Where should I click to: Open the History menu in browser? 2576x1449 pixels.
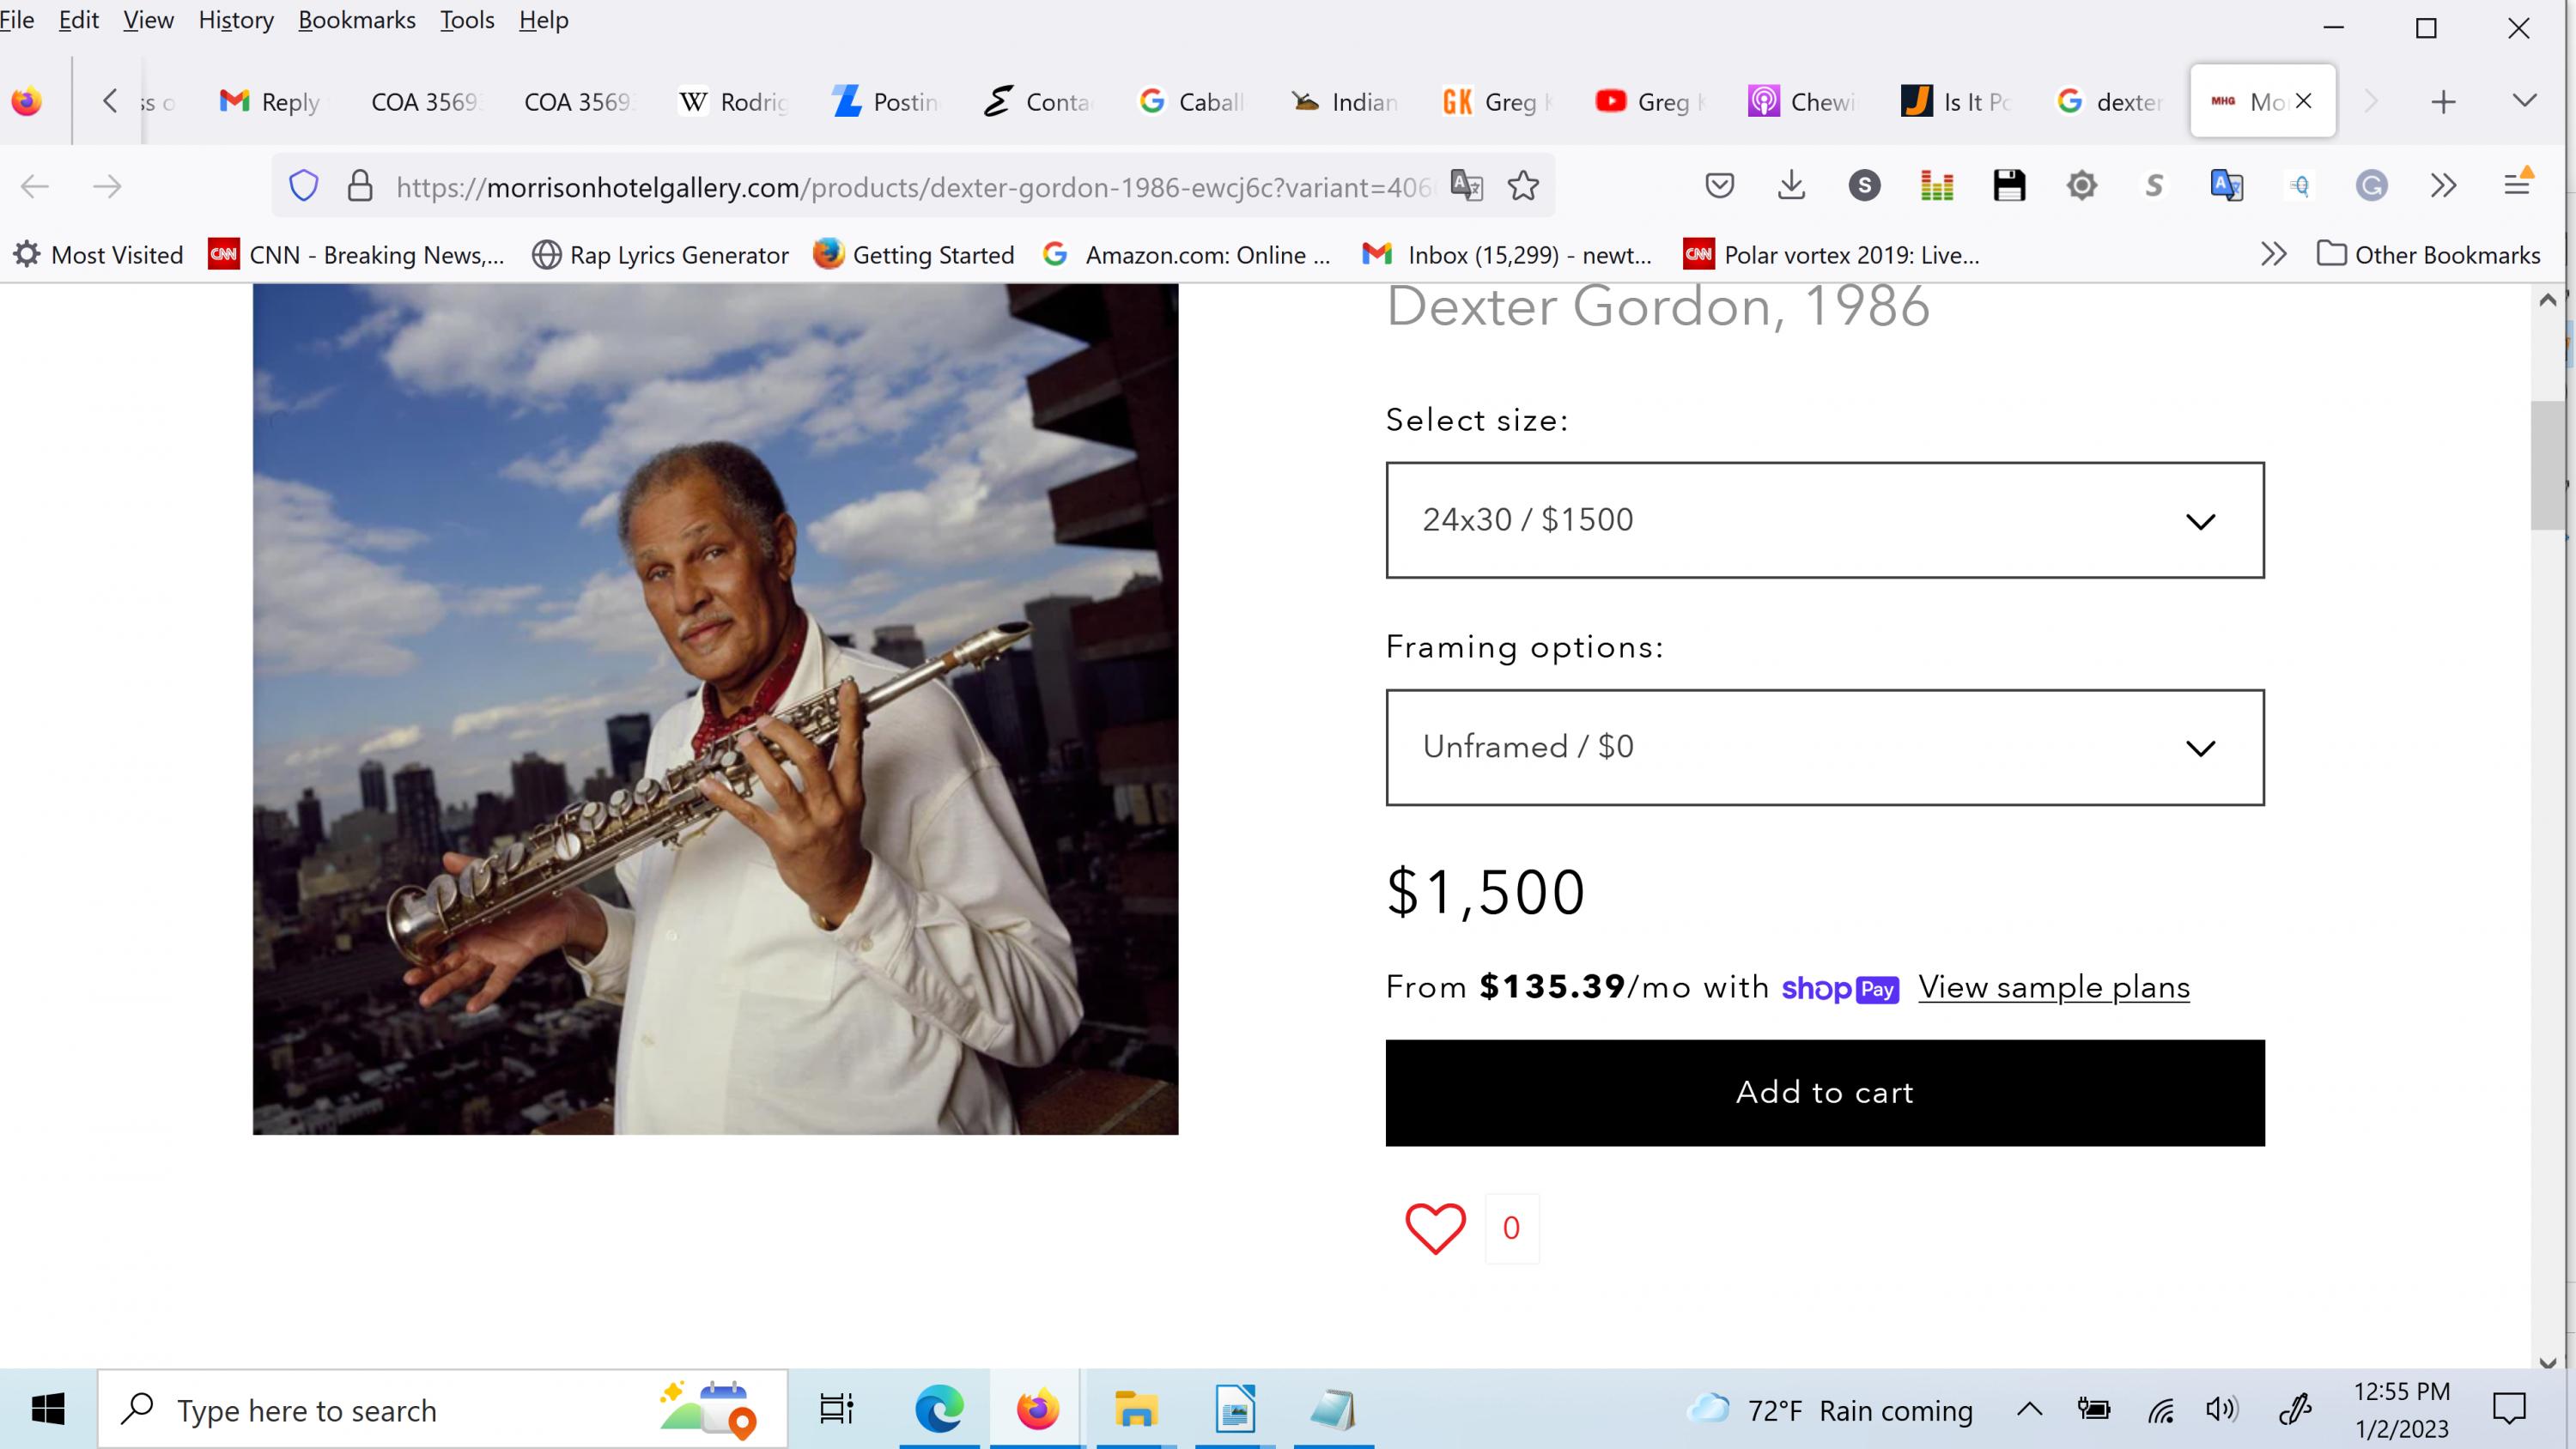coord(235,20)
